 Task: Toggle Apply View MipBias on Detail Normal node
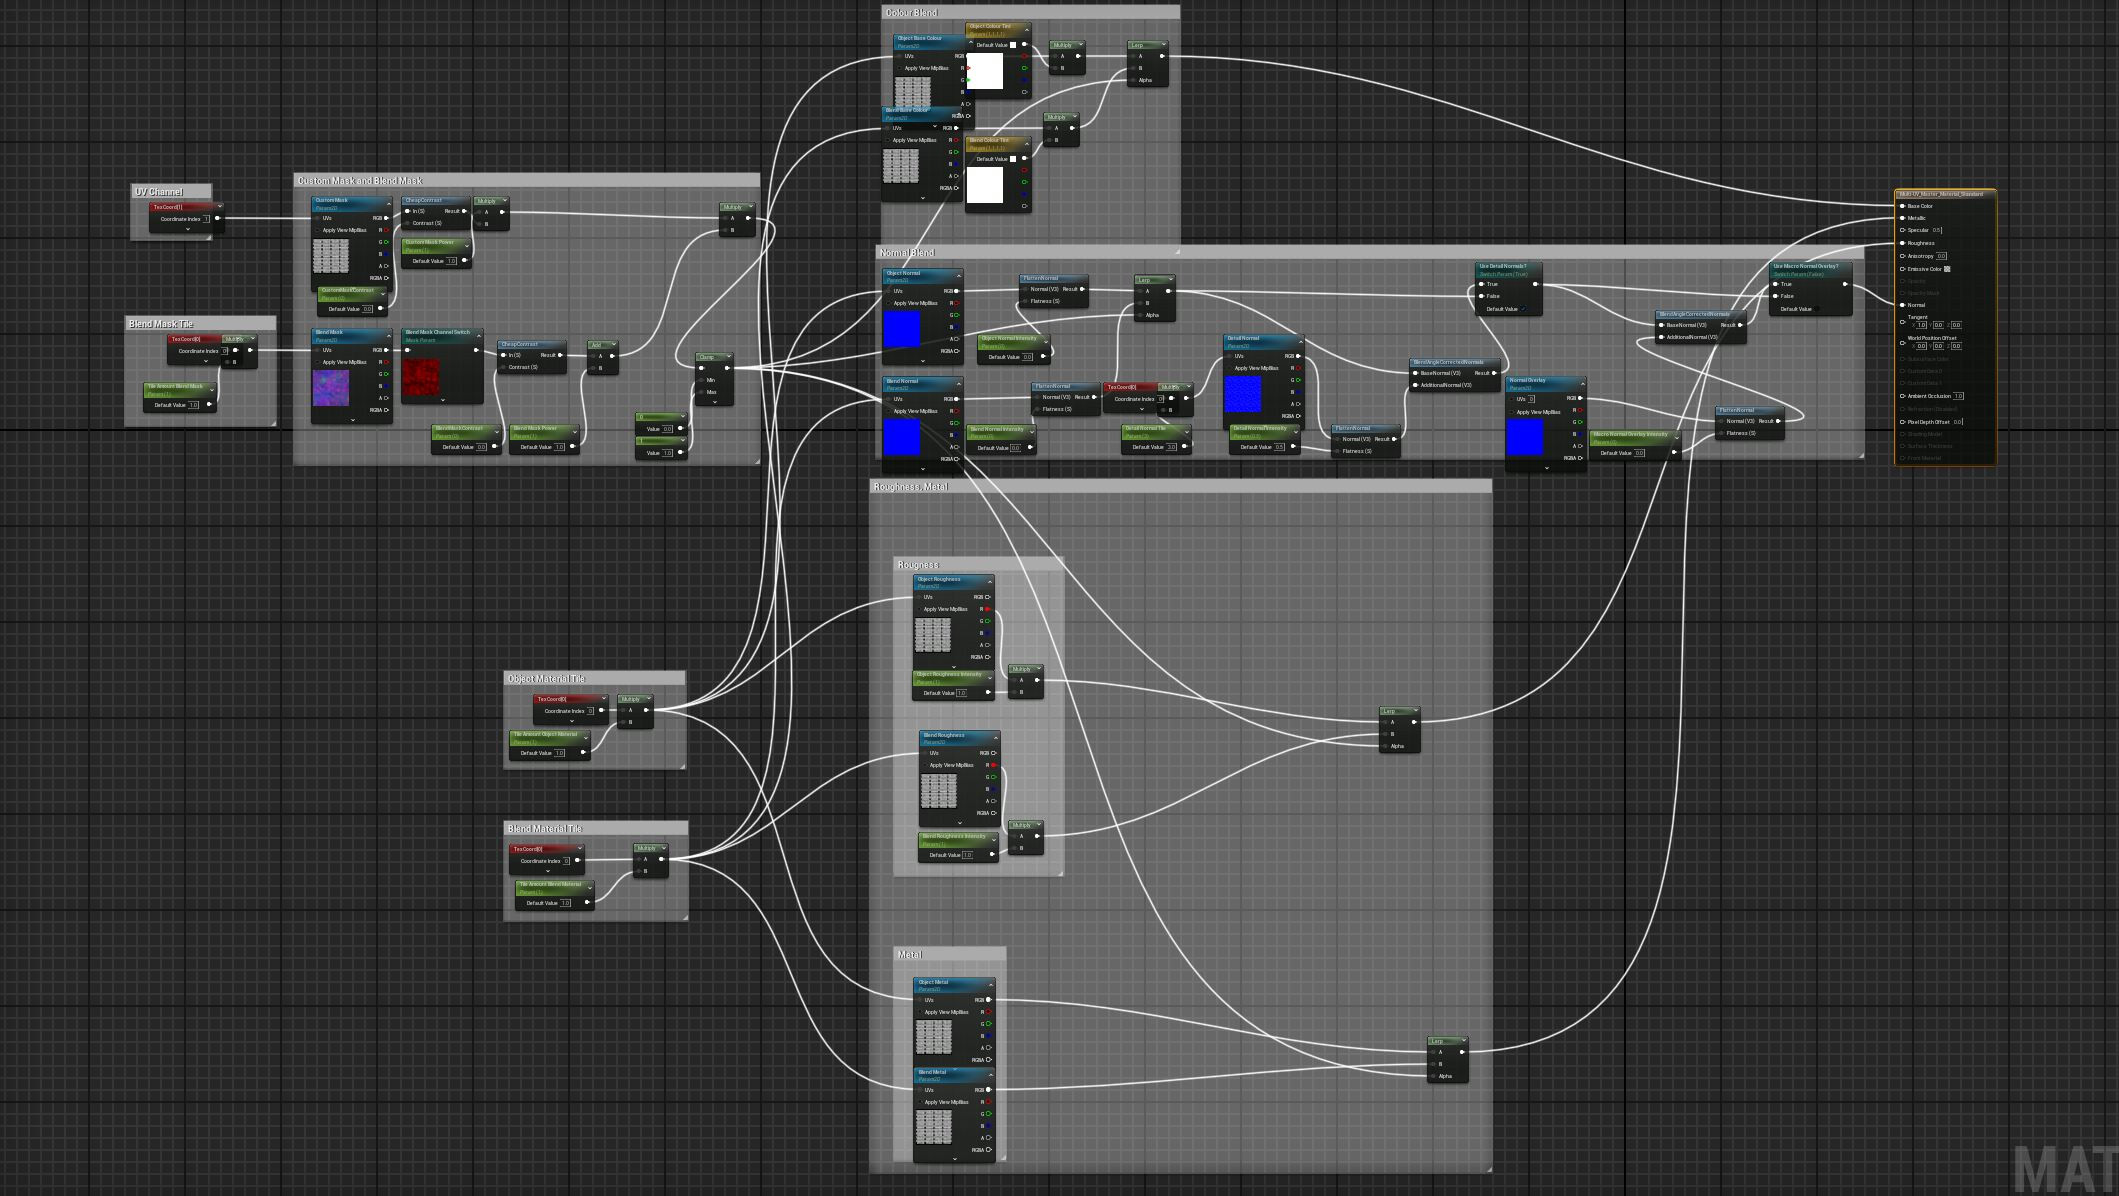pos(1230,368)
